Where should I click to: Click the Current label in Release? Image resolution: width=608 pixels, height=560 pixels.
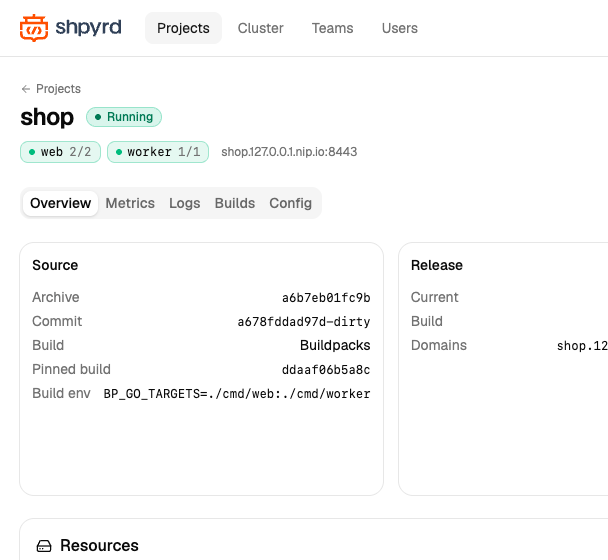434,297
